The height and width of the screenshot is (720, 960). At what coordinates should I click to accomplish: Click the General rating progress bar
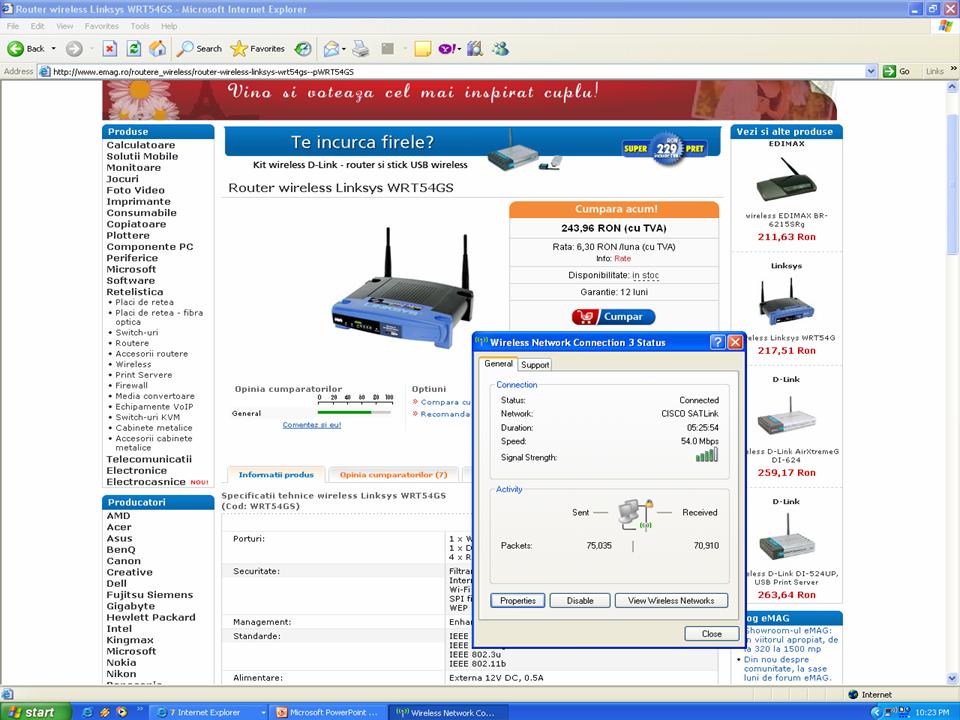tap(354, 412)
